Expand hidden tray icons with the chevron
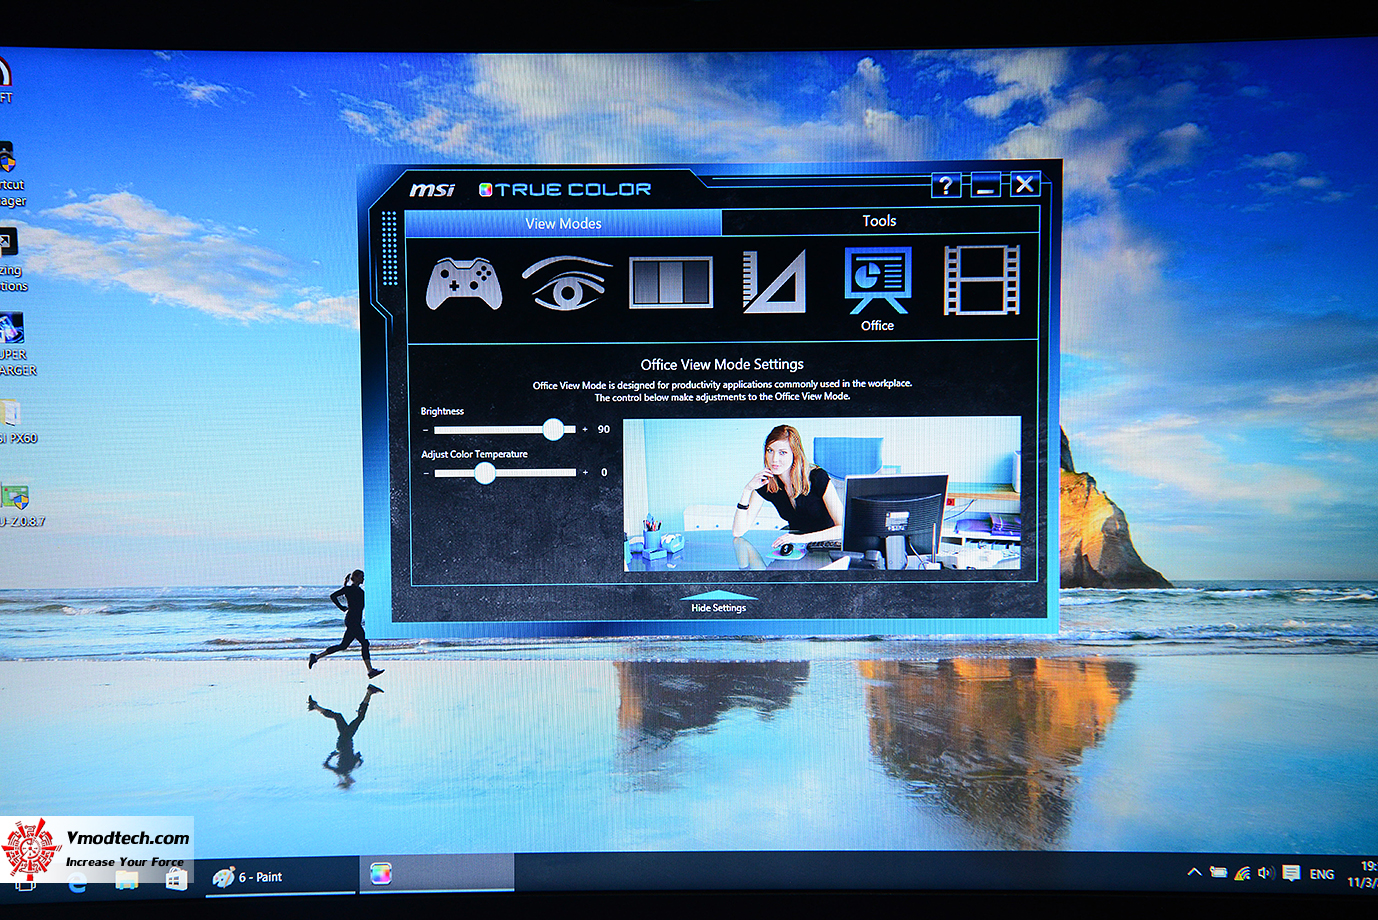Screen dimensions: 1378x920 point(1195,872)
